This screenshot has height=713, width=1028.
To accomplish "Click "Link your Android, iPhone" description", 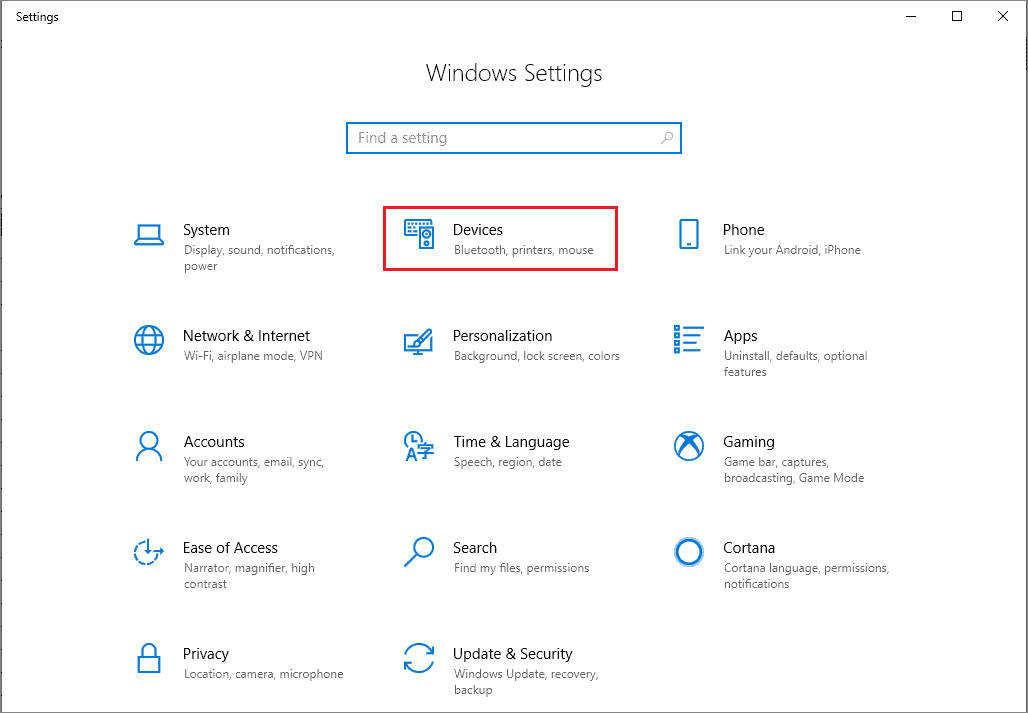I will (792, 250).
